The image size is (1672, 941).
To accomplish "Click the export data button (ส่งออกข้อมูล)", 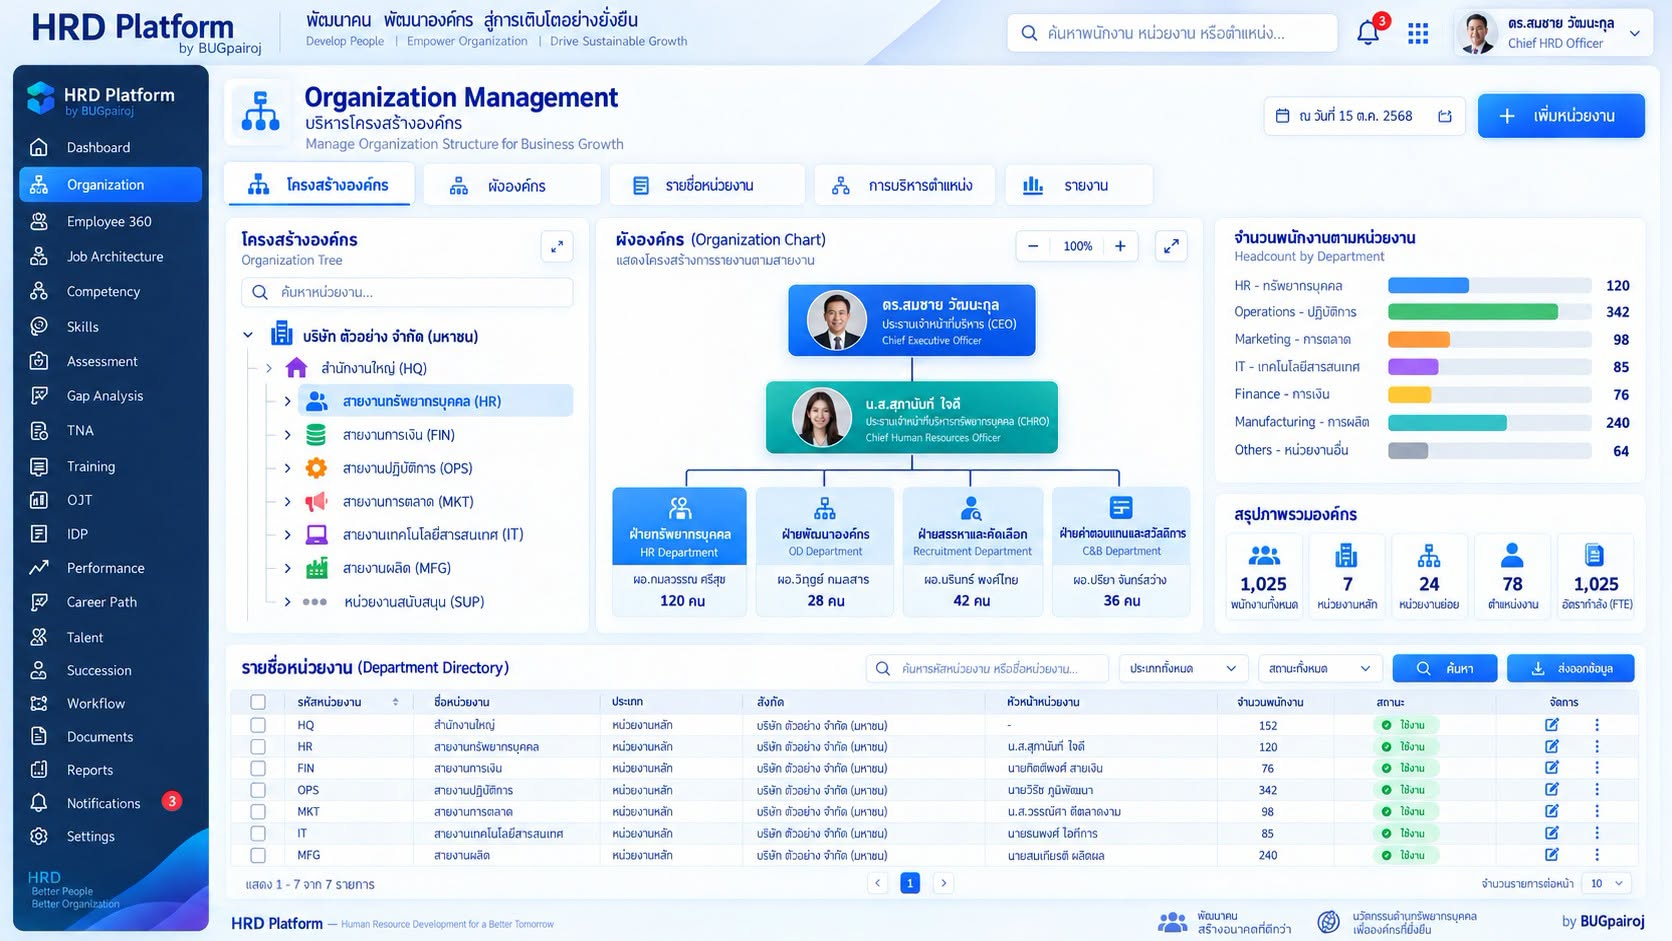I will click(x=1570, y=668).
